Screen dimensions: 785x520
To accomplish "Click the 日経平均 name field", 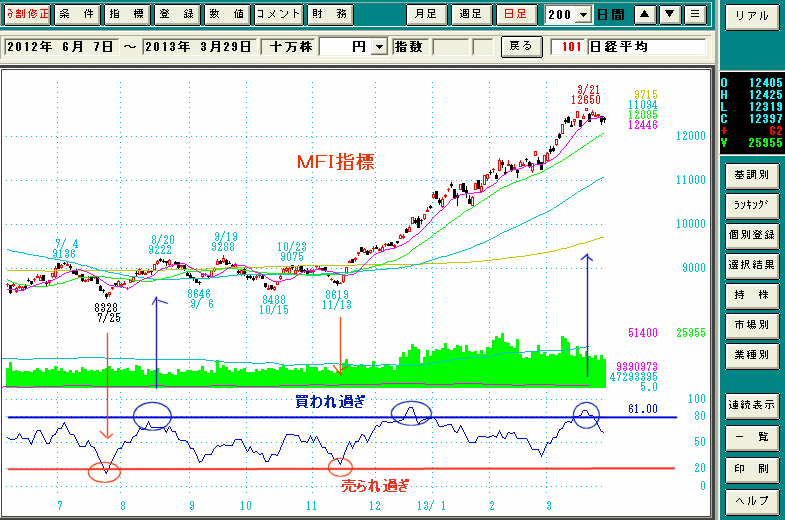I will point(647,47).
